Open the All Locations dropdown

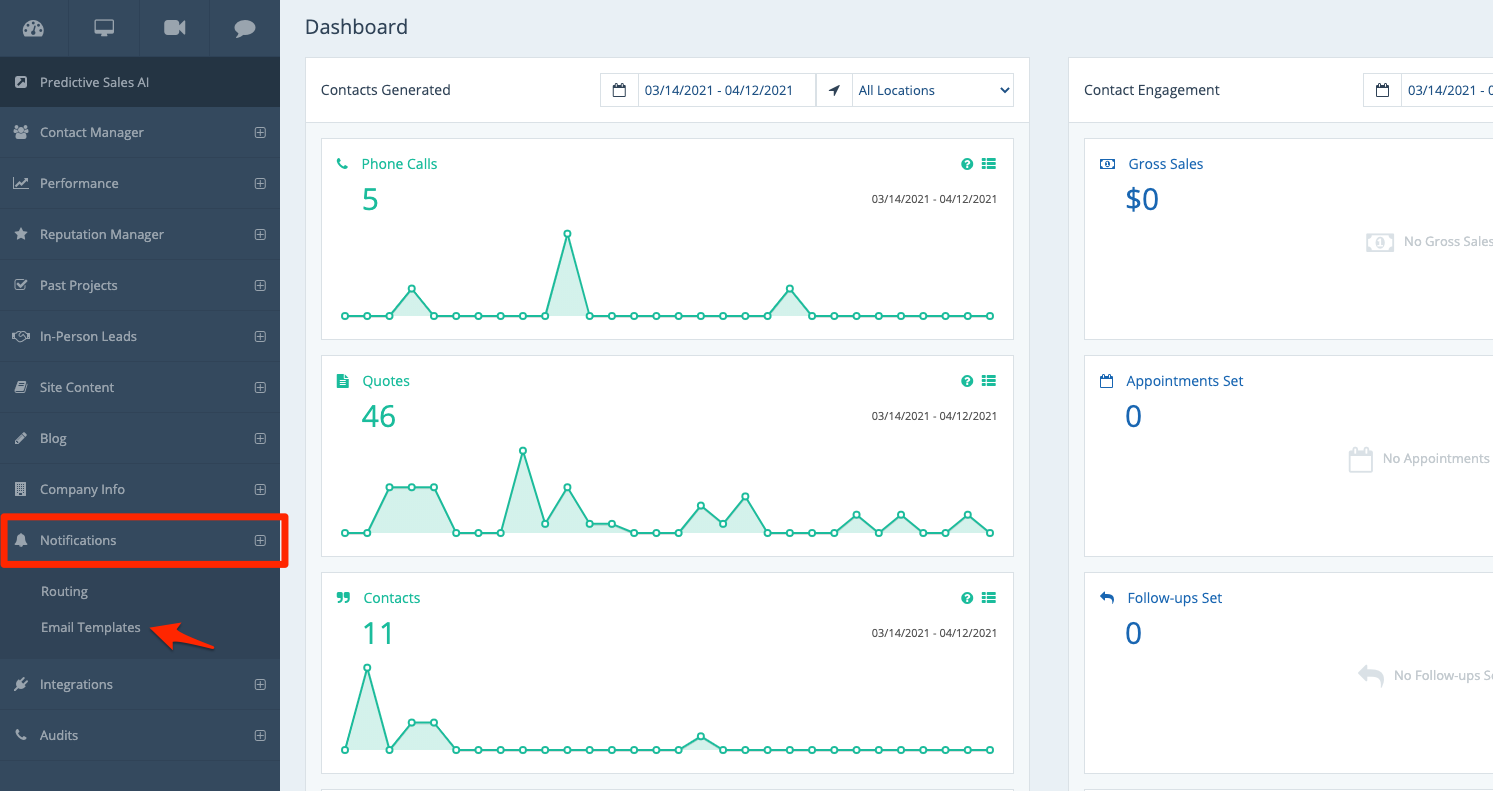(933, 90)
